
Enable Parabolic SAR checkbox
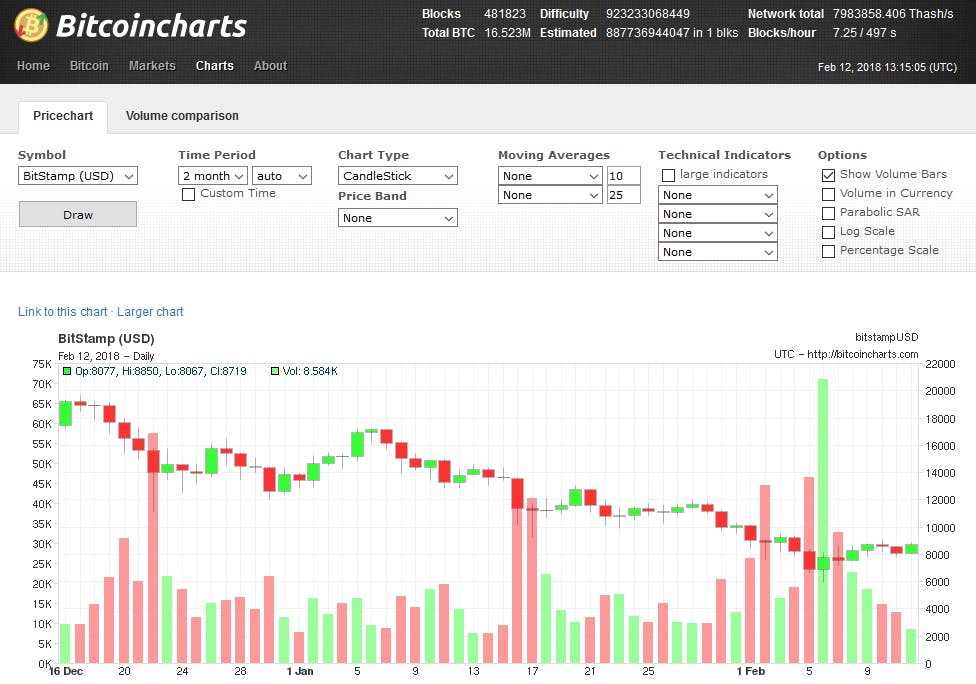coord(828,213)
